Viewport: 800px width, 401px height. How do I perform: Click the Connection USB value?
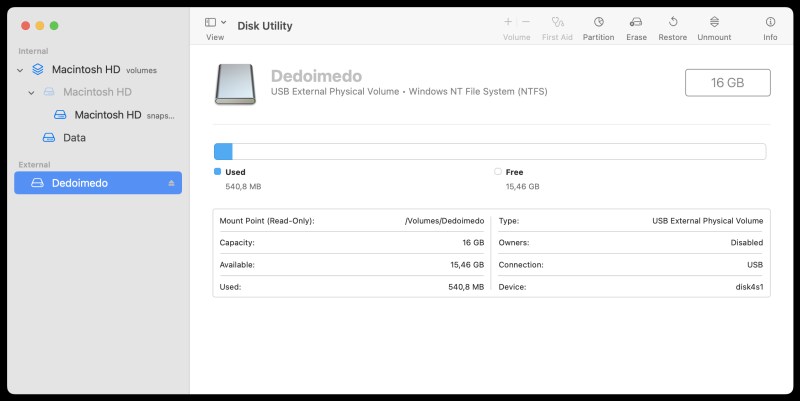click(x=755, y=265)
